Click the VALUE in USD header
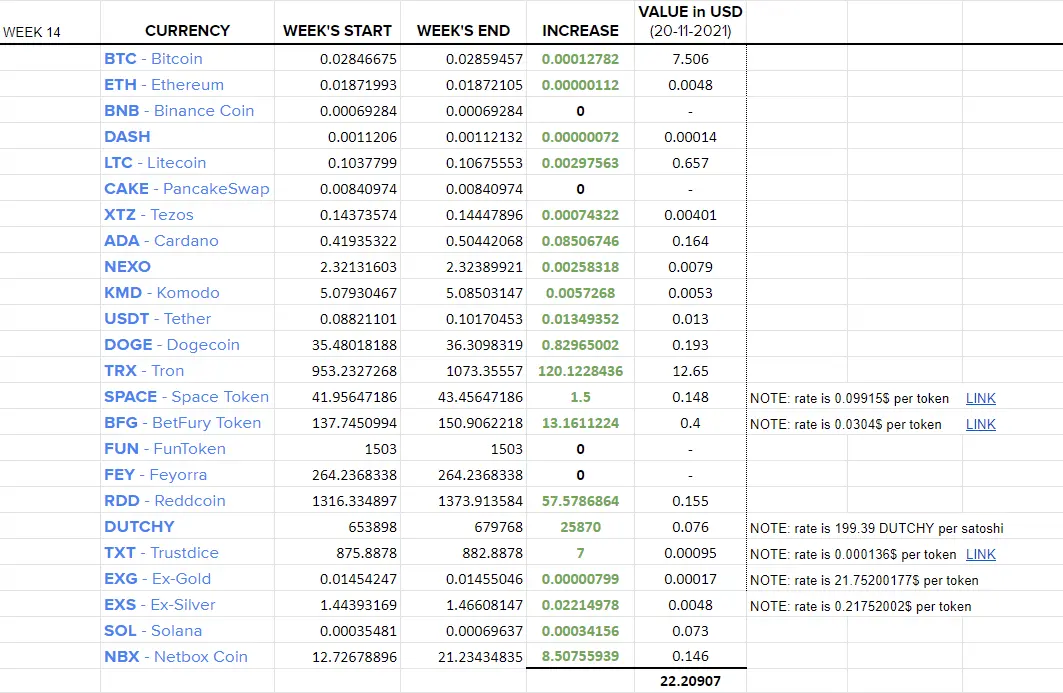The image size is (1063, 693). (690, 21)
